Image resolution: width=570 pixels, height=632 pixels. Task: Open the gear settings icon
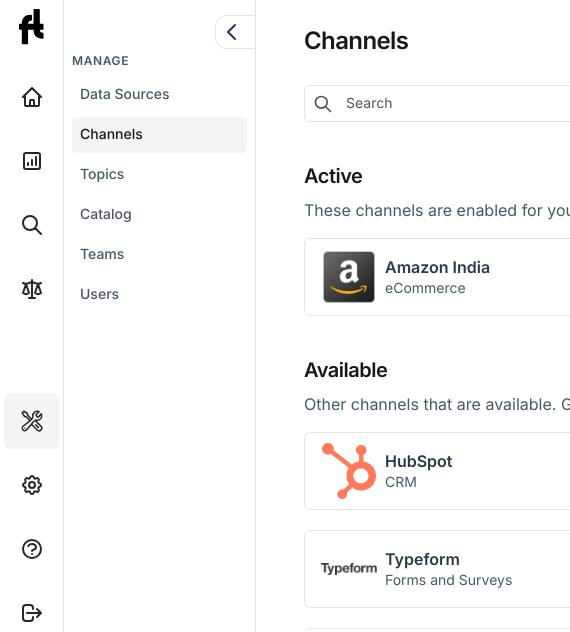coord(32,485)
